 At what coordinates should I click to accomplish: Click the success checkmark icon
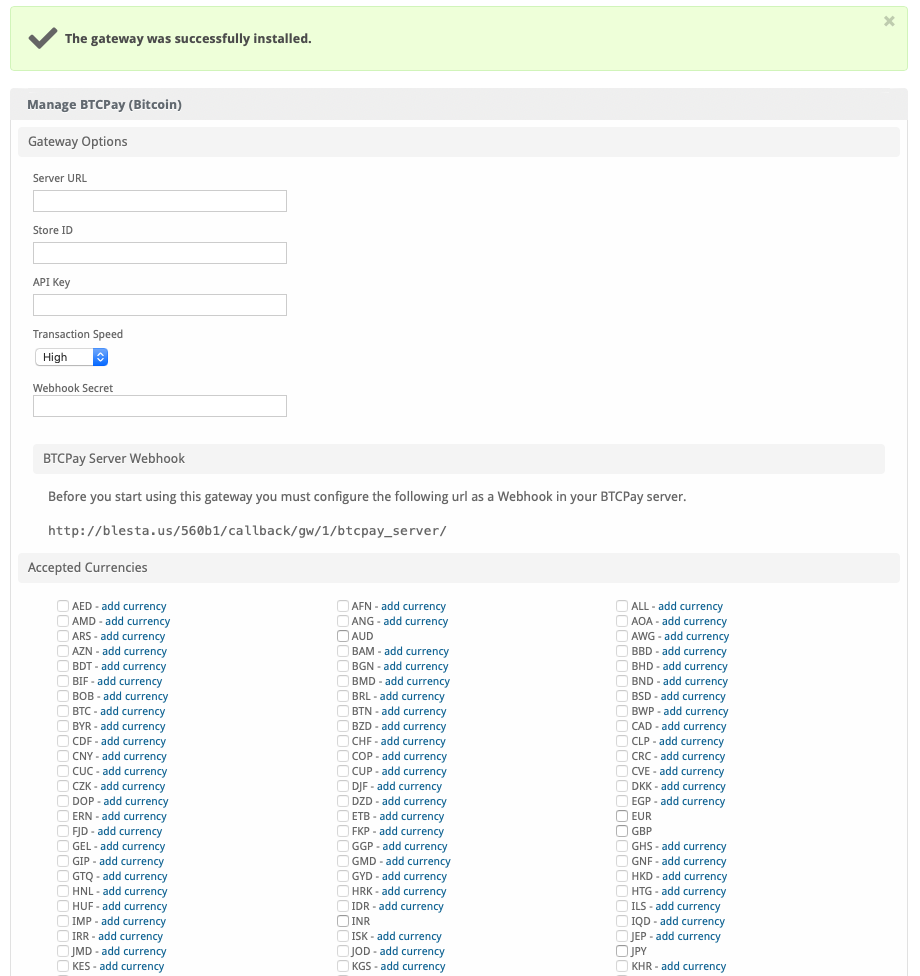coord(42,39)
